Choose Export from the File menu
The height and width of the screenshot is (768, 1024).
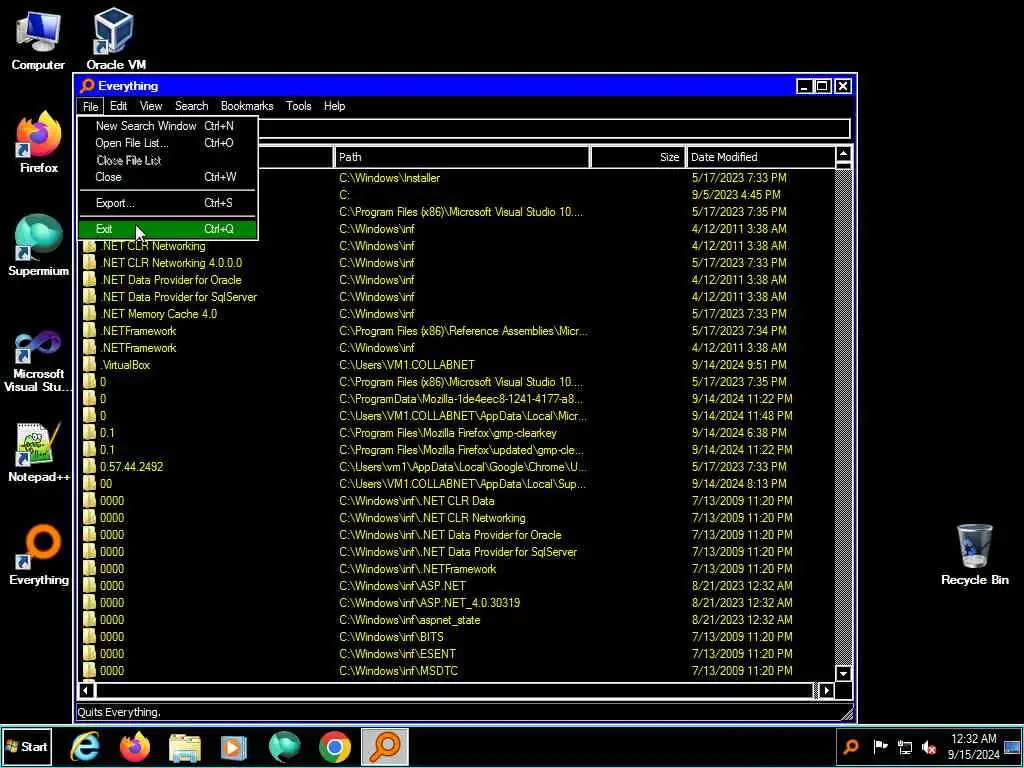click(x=168, y=202)
